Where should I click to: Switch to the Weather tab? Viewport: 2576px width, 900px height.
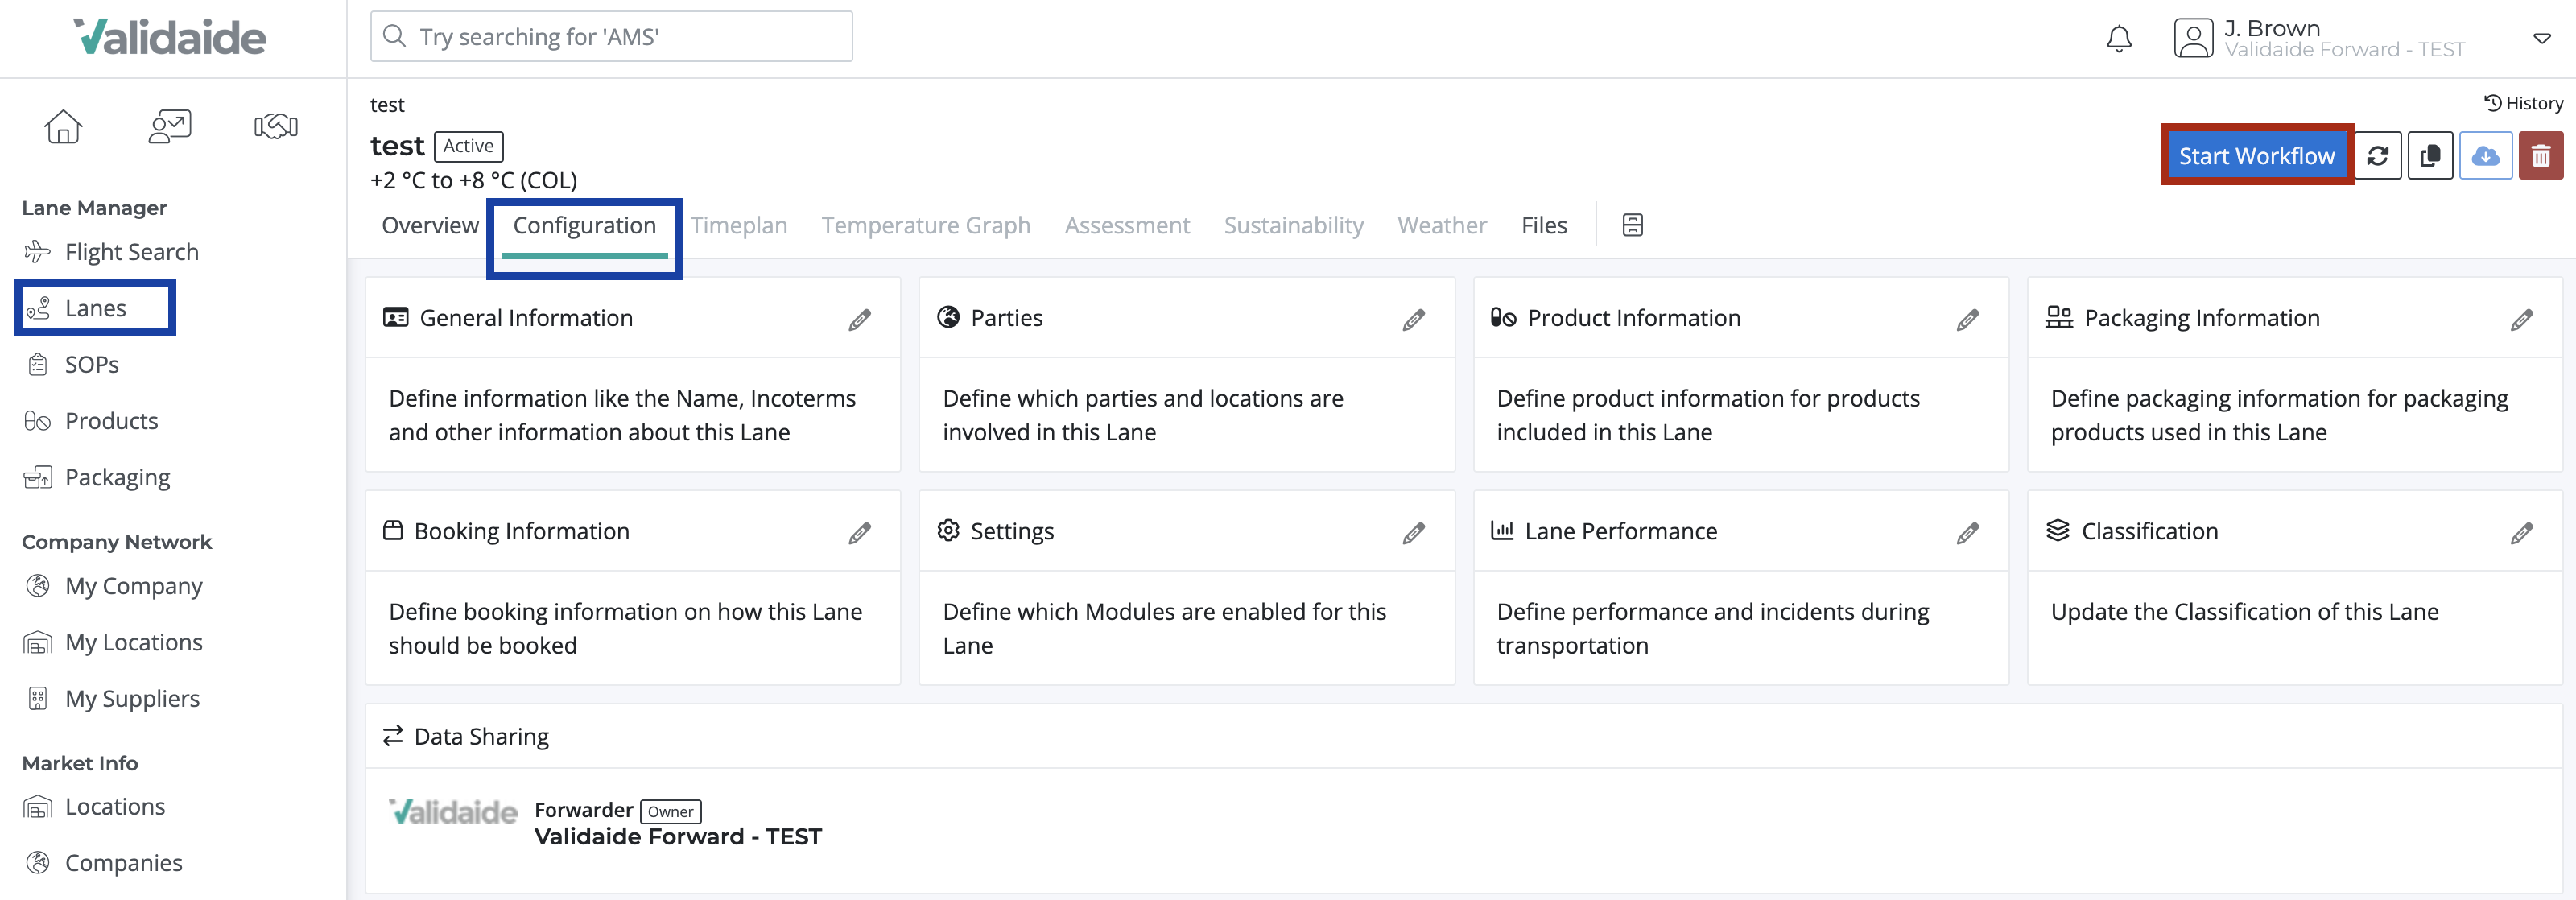pos(1442,226)
